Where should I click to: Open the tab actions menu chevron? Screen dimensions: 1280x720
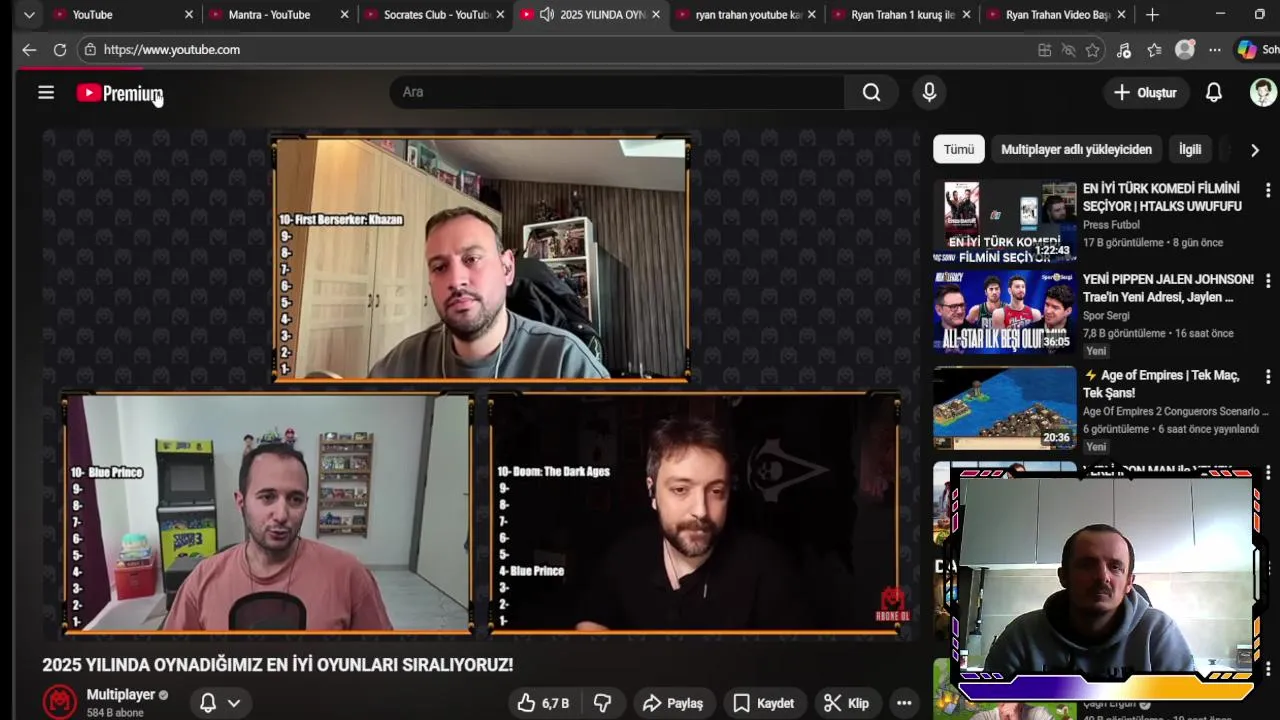coord(29,15)
